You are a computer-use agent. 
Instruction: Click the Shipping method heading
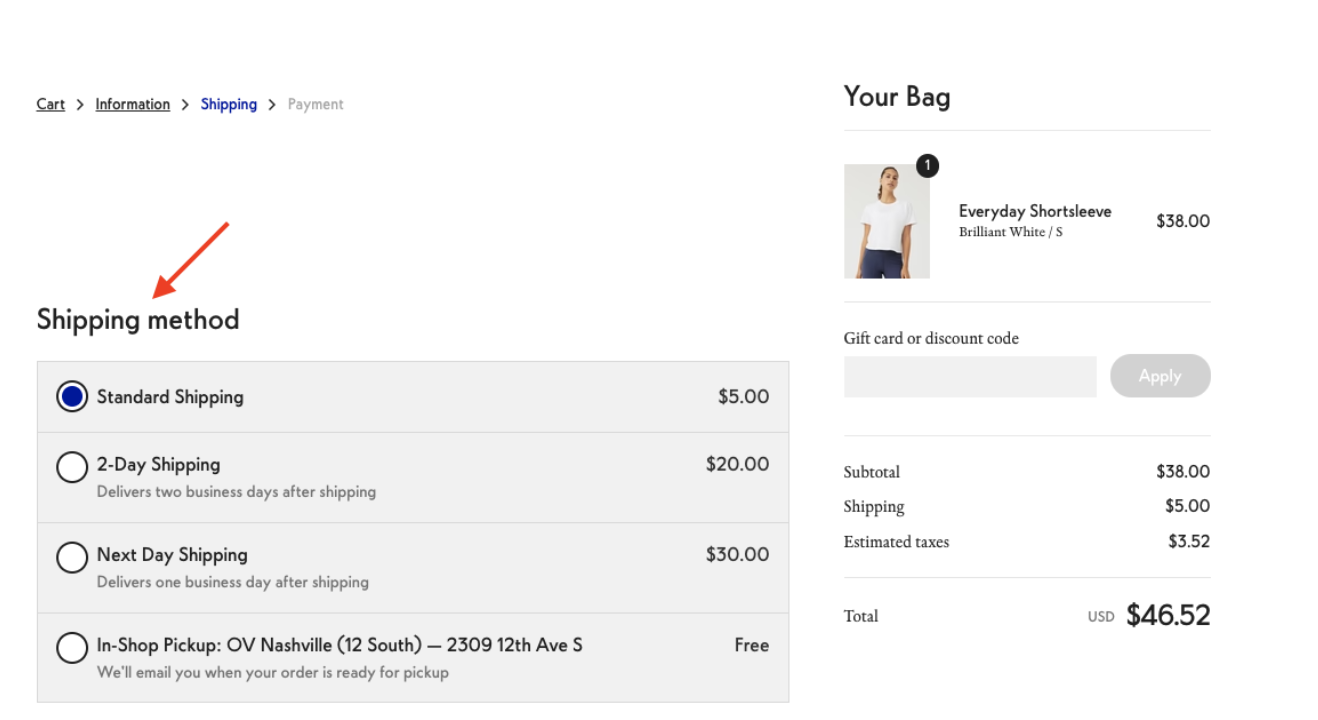click(x=138, y=320)
